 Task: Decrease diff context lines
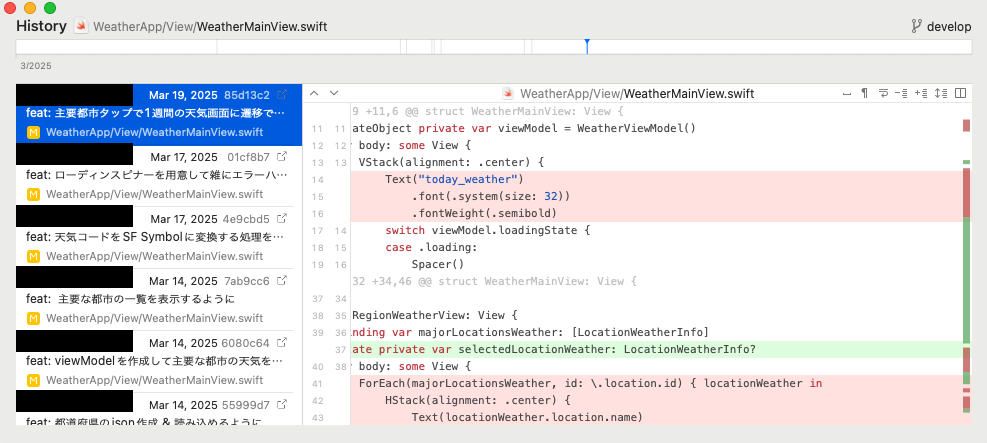pos(901,94)
